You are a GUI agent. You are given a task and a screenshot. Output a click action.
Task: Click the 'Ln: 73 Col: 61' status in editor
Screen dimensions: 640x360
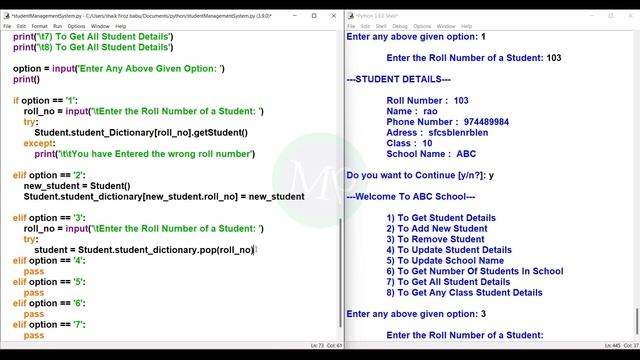[x=327, y=346]
